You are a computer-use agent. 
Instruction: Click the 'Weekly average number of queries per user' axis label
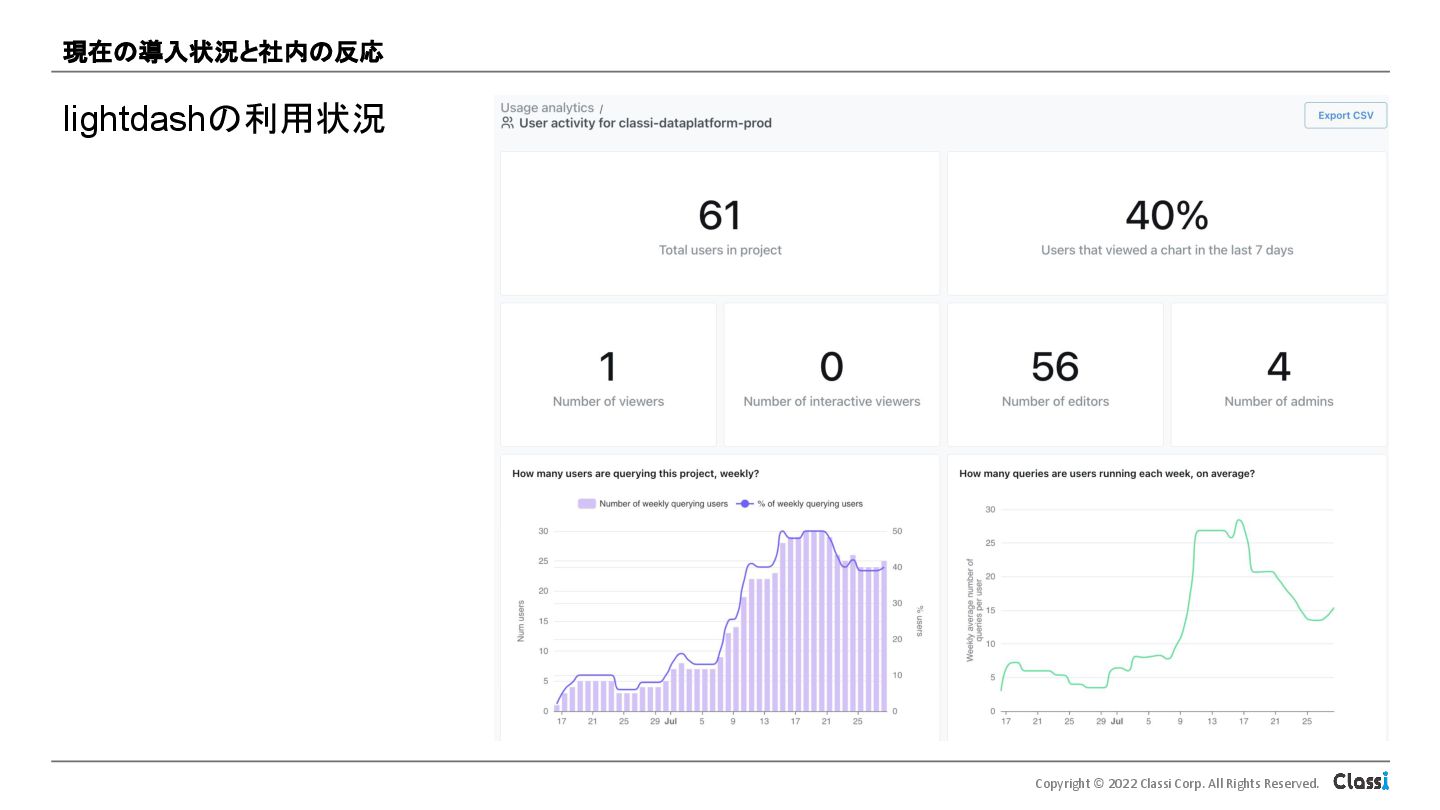975,610
